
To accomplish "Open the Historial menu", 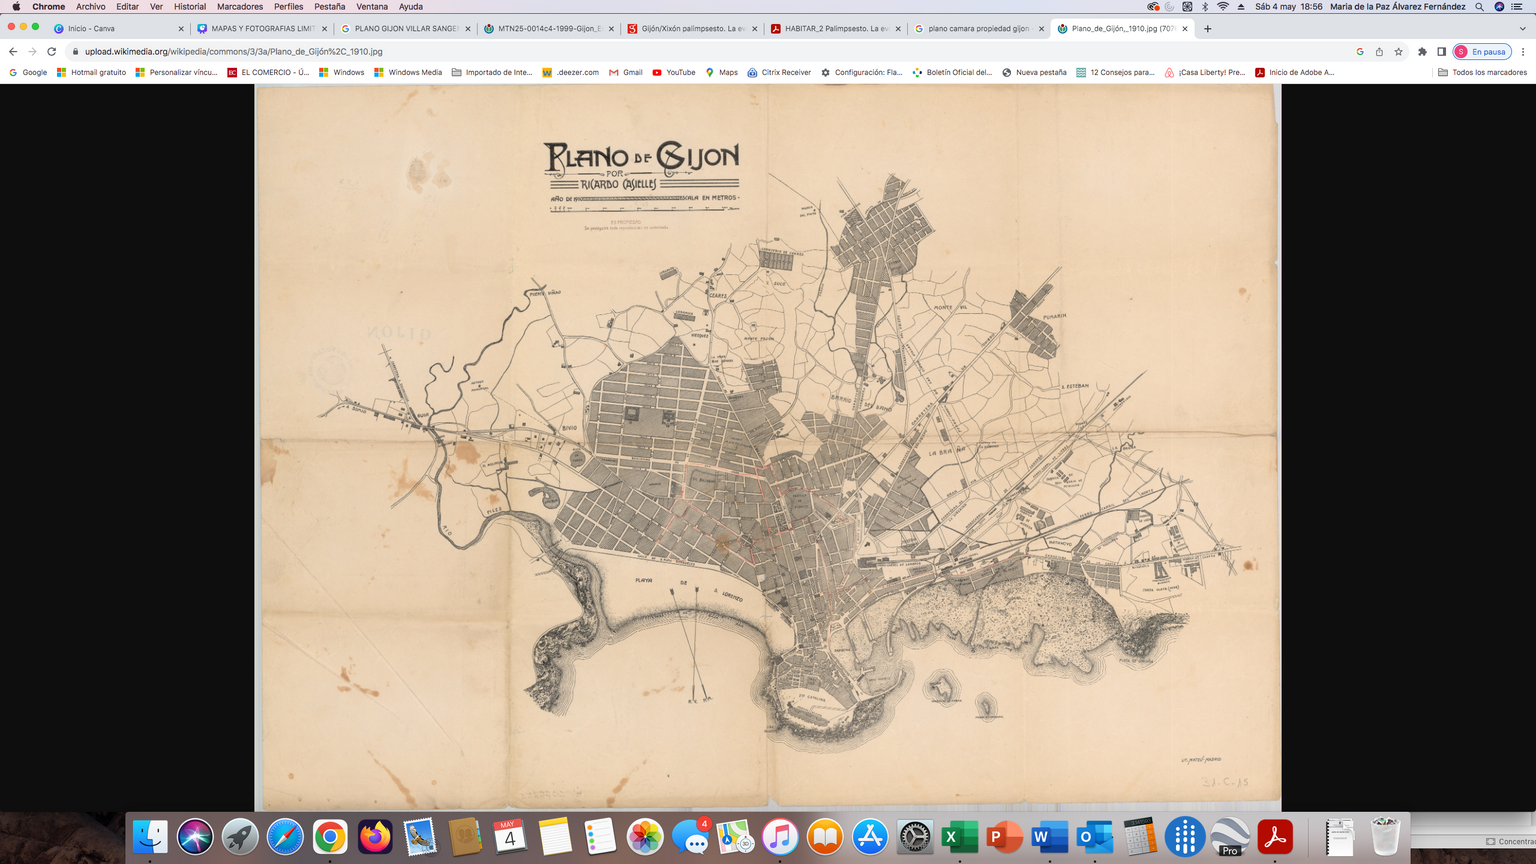I will click(189, 7).
